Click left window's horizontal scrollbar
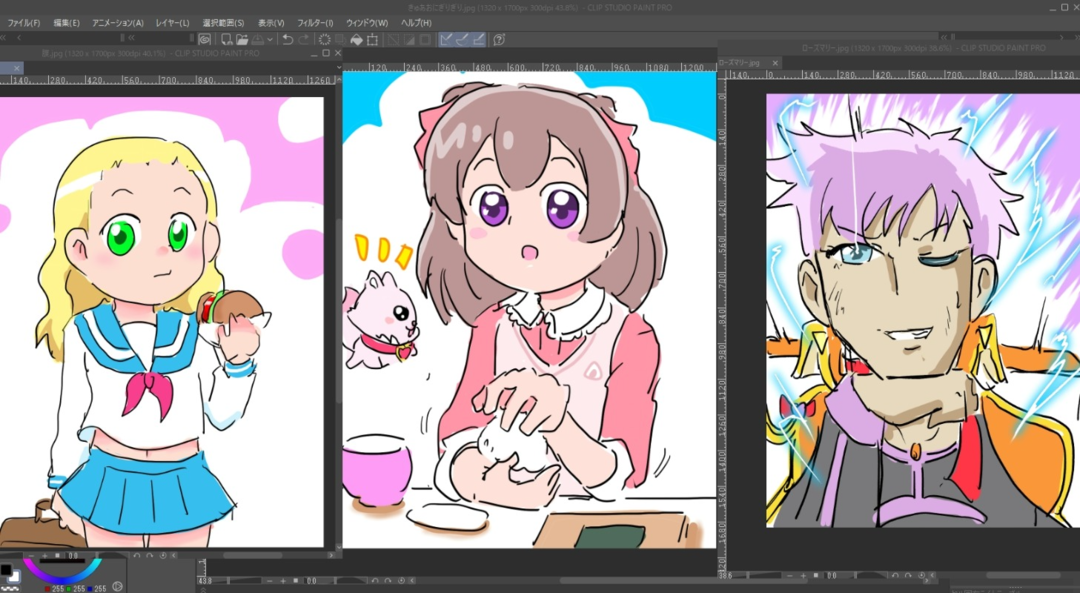 [252, 555]
